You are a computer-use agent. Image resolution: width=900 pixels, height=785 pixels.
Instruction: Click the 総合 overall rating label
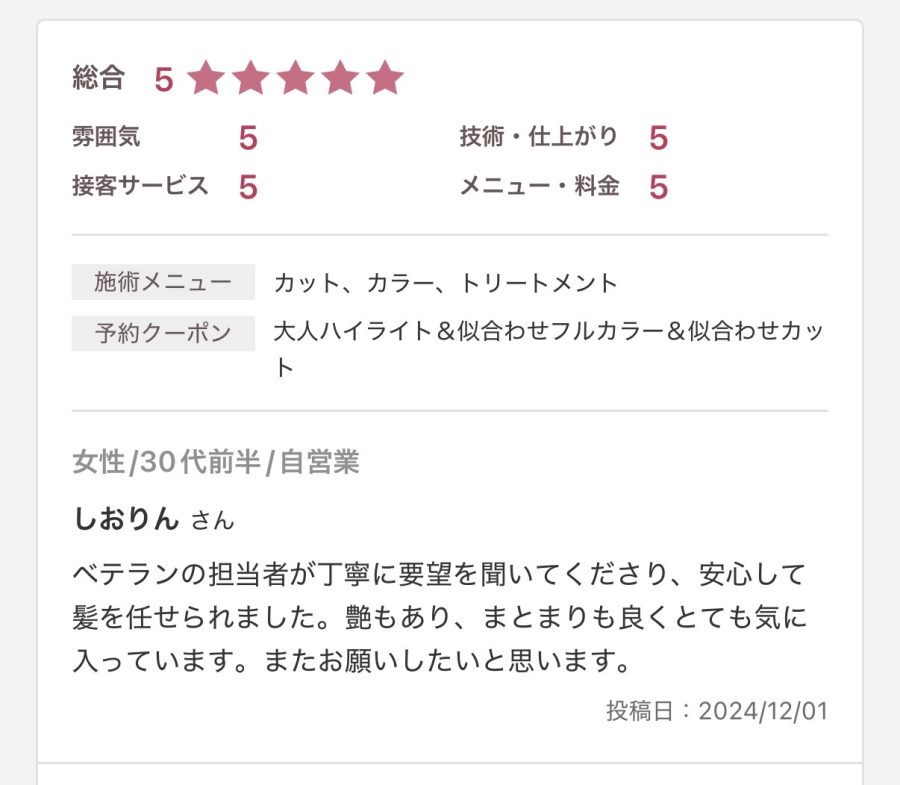tap(98, 78)
